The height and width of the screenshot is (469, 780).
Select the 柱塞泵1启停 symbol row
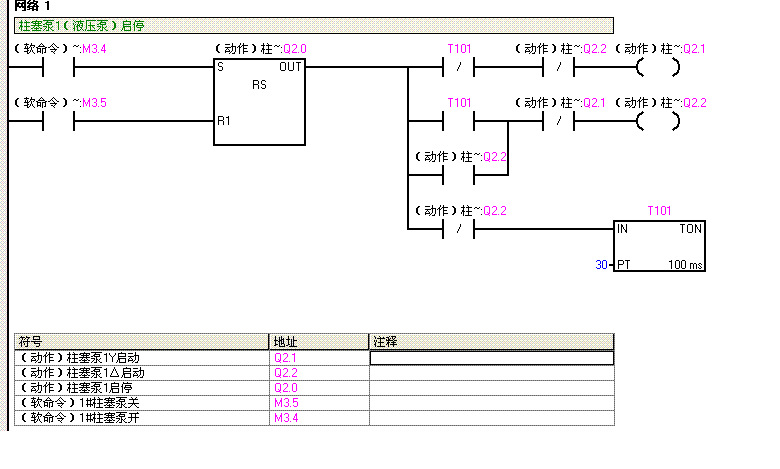[x=142, y=387]
